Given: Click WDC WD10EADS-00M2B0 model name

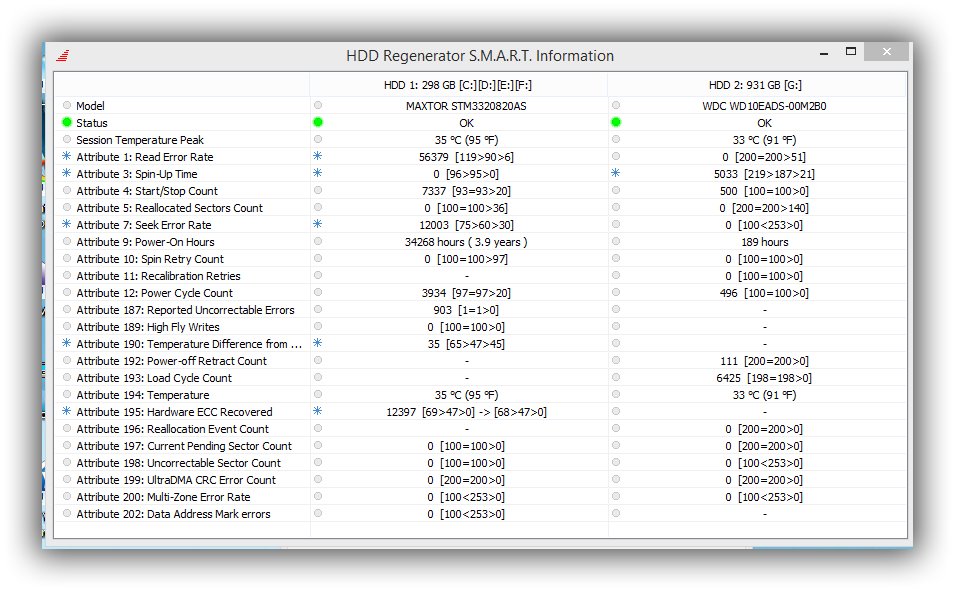Looking at the screenshot, I should point(764,106).
